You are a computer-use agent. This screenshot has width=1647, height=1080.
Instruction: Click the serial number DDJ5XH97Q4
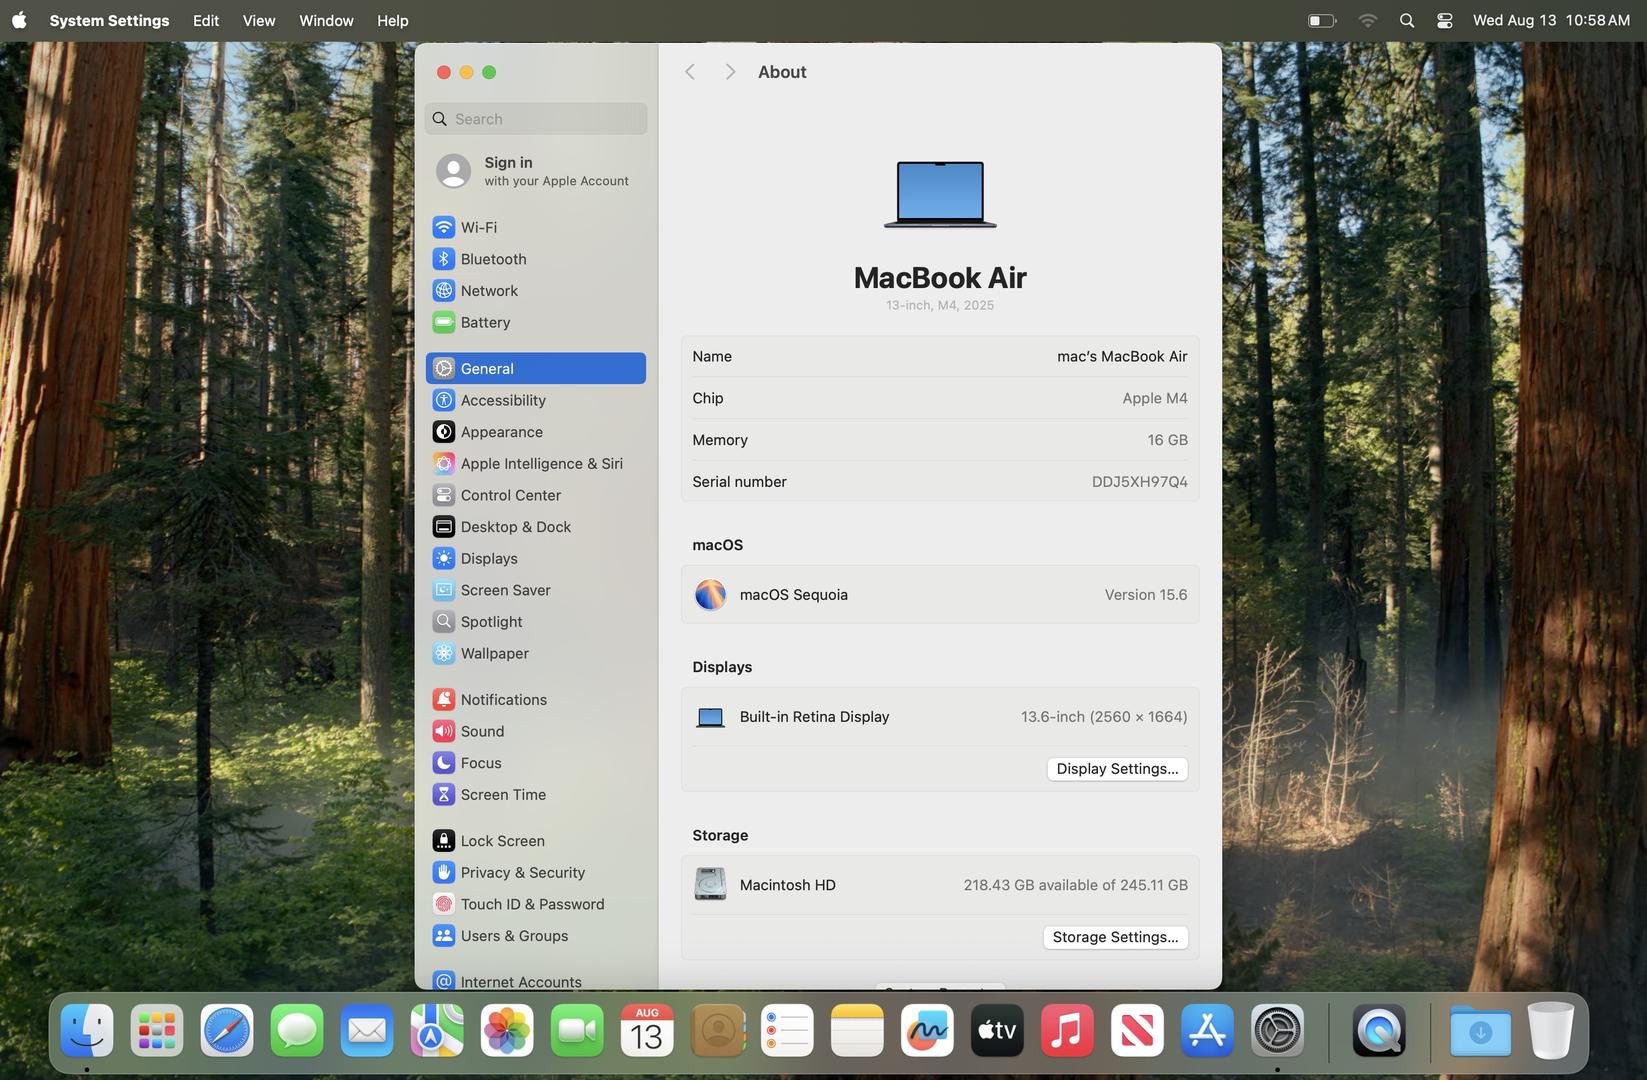[x=1139, y=482]
